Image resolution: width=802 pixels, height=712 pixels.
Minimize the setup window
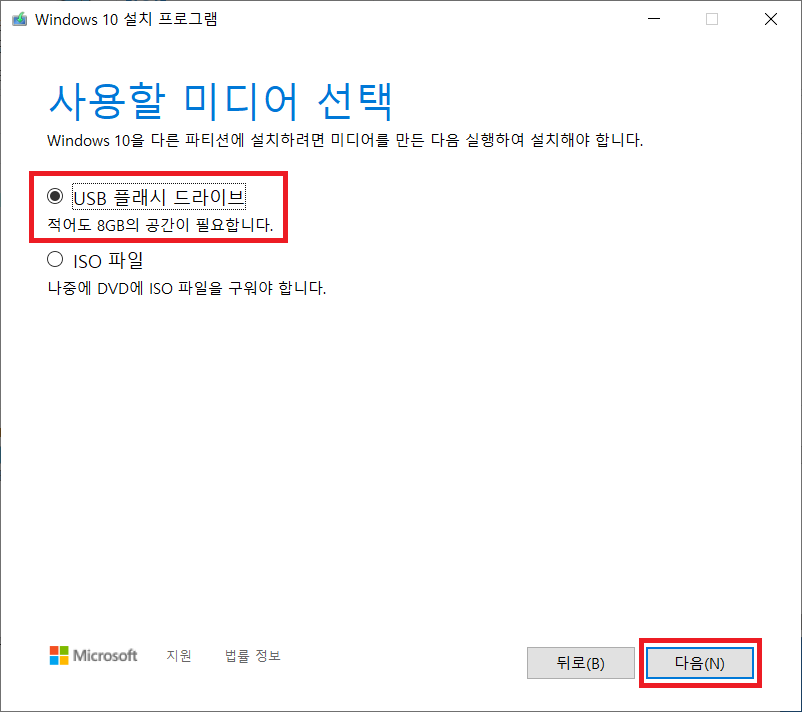(x=654, y=19)
